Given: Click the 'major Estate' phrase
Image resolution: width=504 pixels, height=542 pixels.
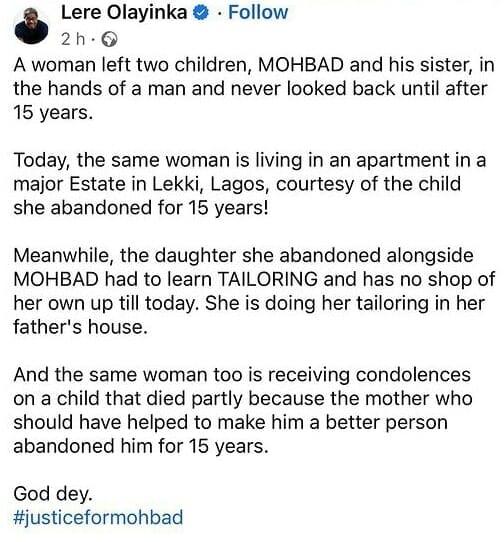Looking at the screenshot, I should point(69,185).
